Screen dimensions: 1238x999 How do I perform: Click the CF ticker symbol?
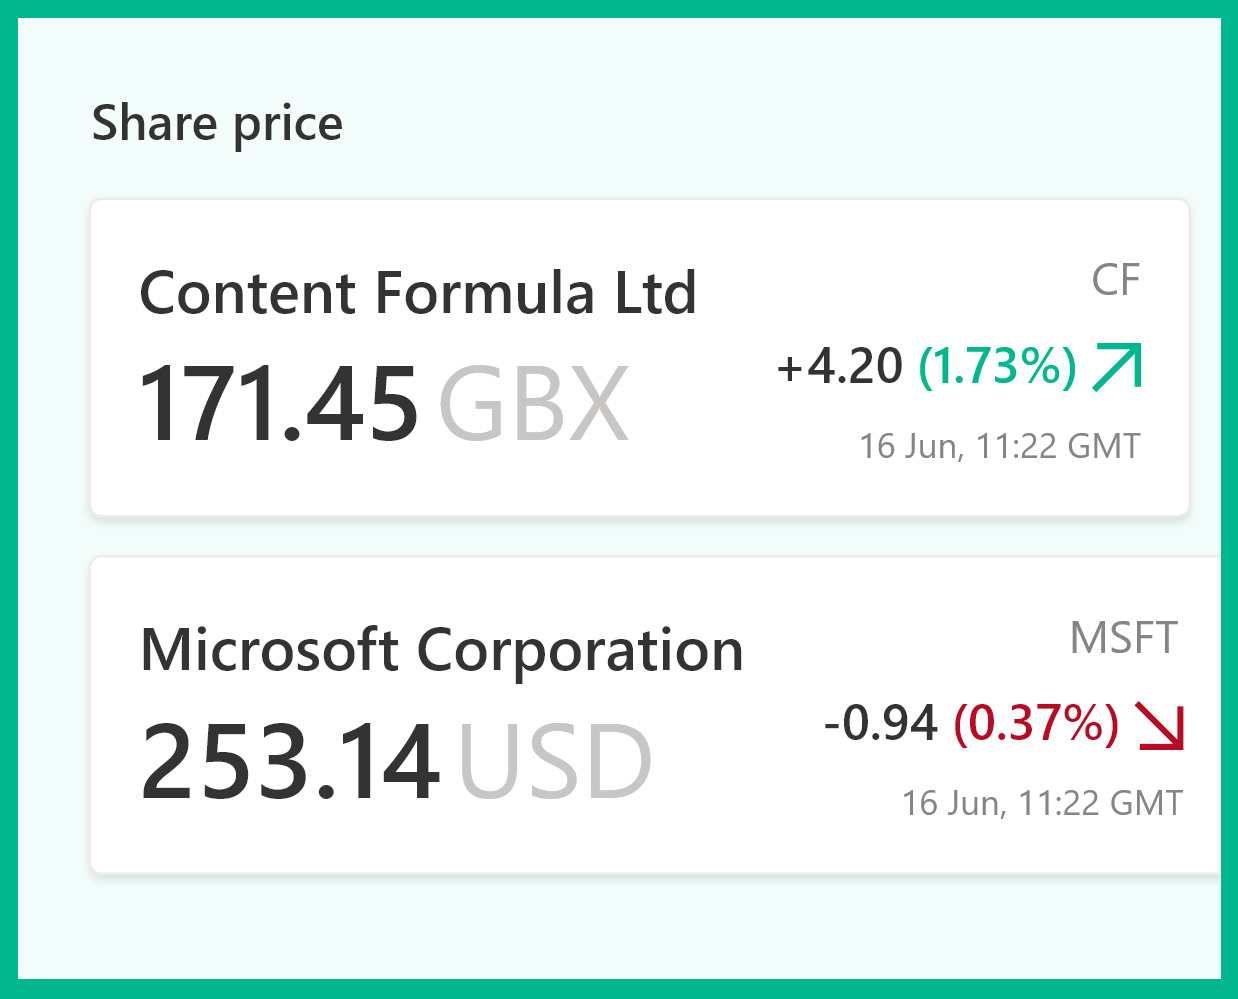tap(1115, 280)
